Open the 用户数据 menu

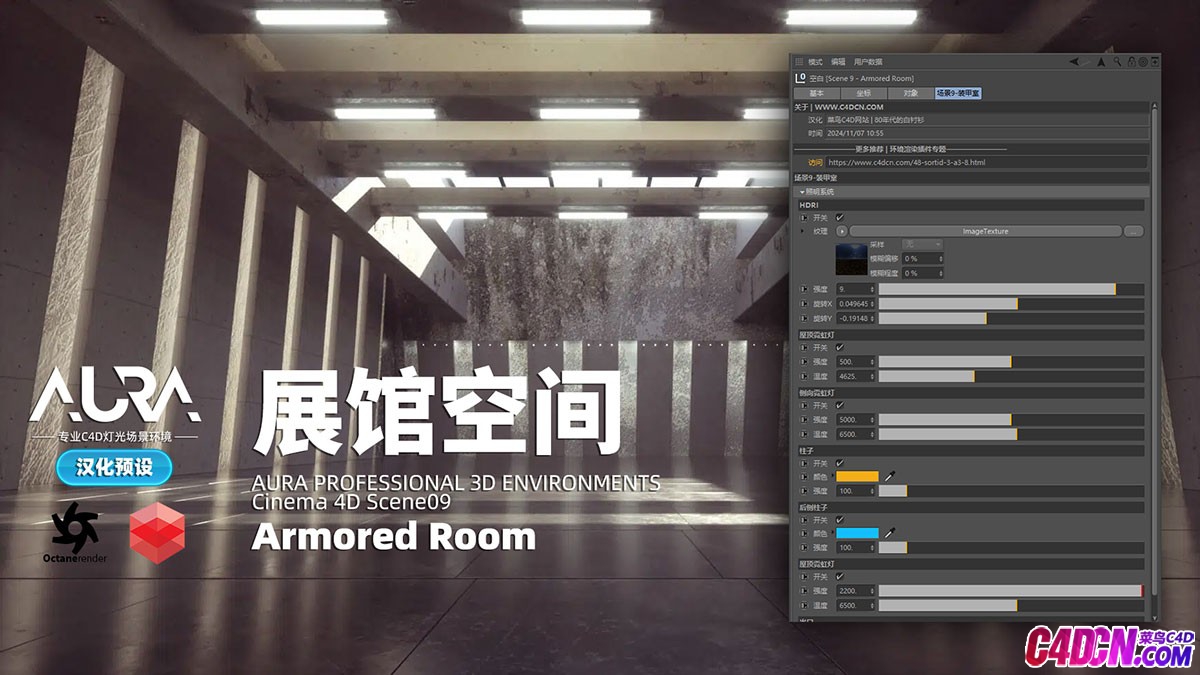click(x=868, y=62)
